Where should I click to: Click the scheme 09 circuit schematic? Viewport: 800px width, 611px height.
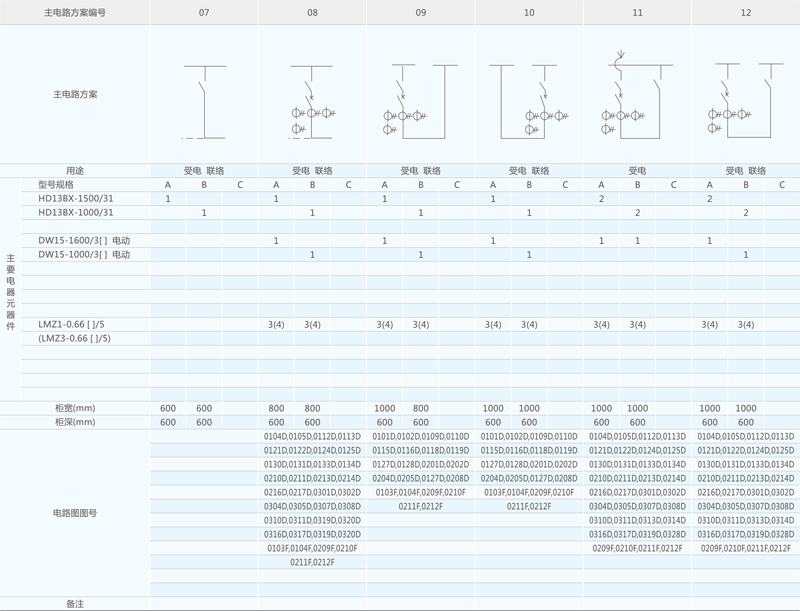[420, 101]
